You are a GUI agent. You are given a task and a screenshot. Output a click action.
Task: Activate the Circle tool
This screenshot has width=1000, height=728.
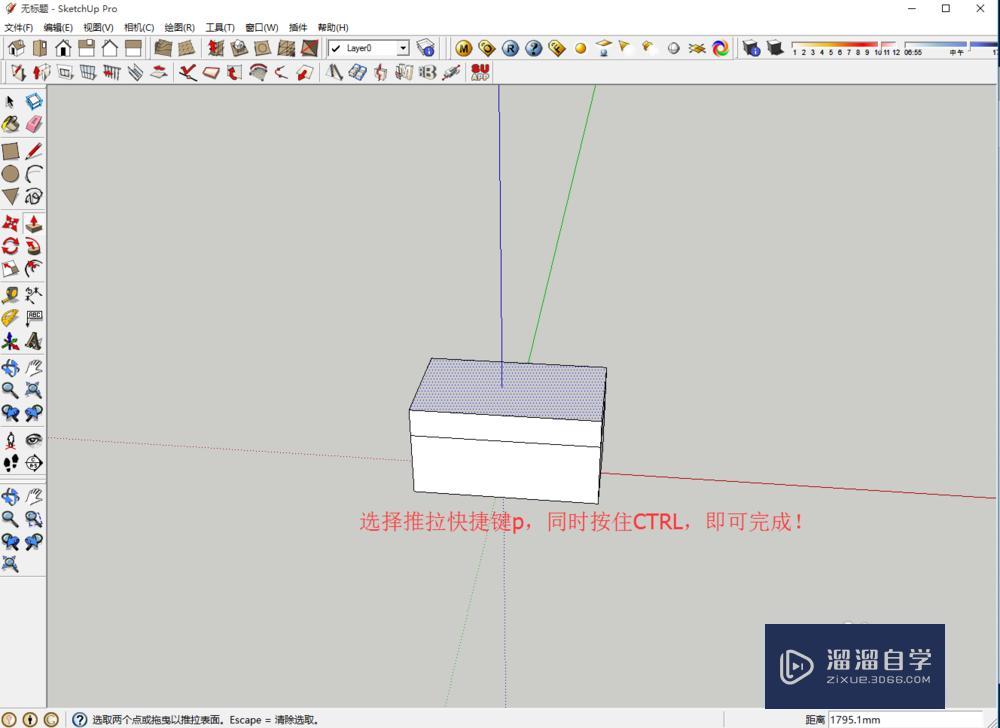(10, 173)
